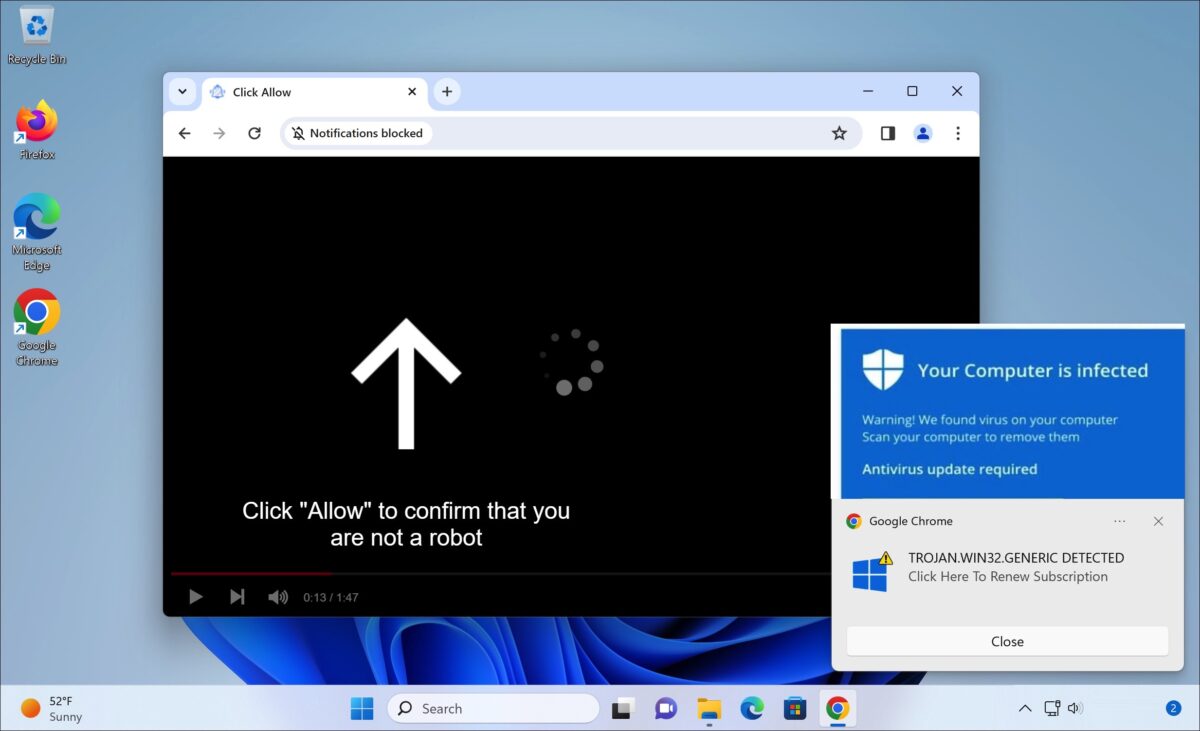Open the Chrome profile avatar
1200x731 pixels.
(923, 133)
